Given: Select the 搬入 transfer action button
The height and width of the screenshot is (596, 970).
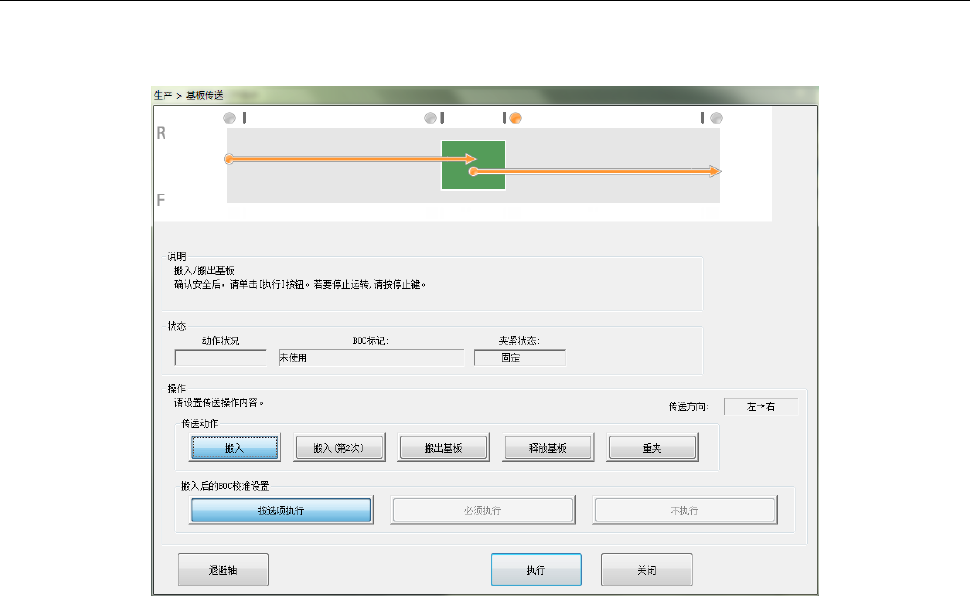Looking at the screenshot, I should coord(234,448).
